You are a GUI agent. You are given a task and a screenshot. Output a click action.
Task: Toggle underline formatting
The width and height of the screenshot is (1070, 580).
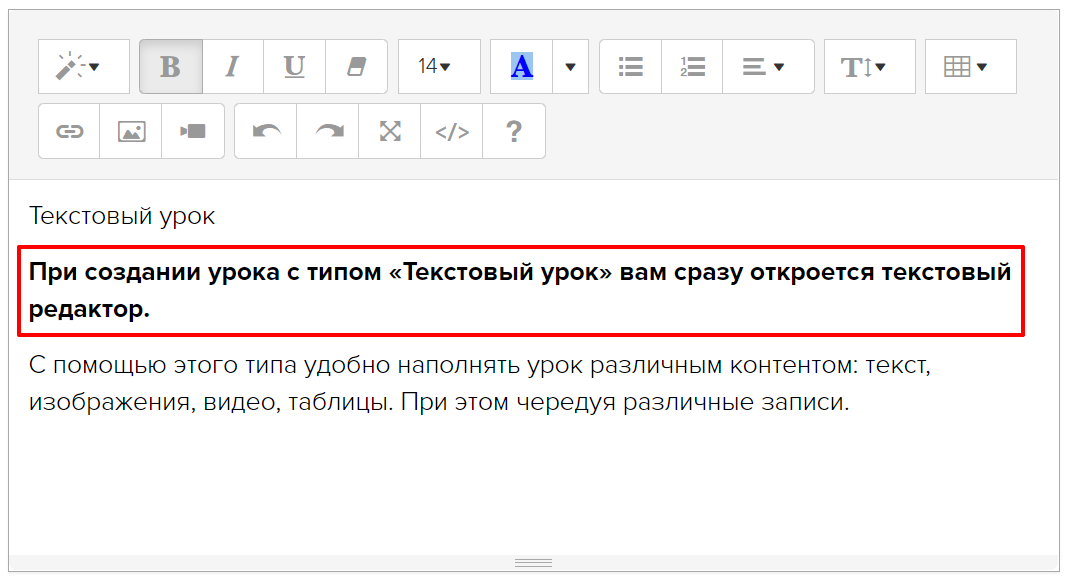(294, 67)
